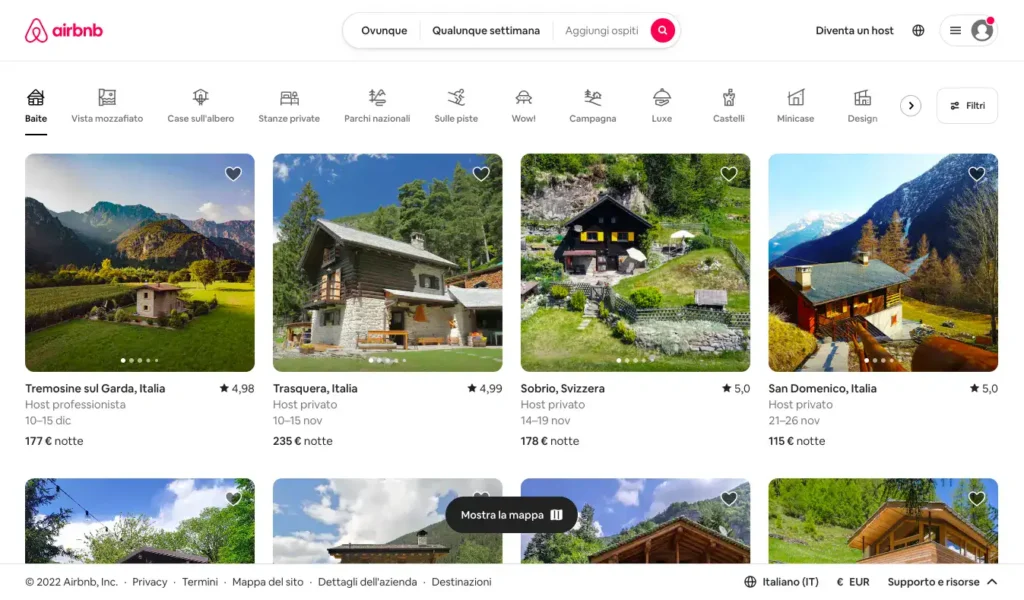1024x600 pixels.
Task: Select the Parchi nazionali category
Action: 377,106
